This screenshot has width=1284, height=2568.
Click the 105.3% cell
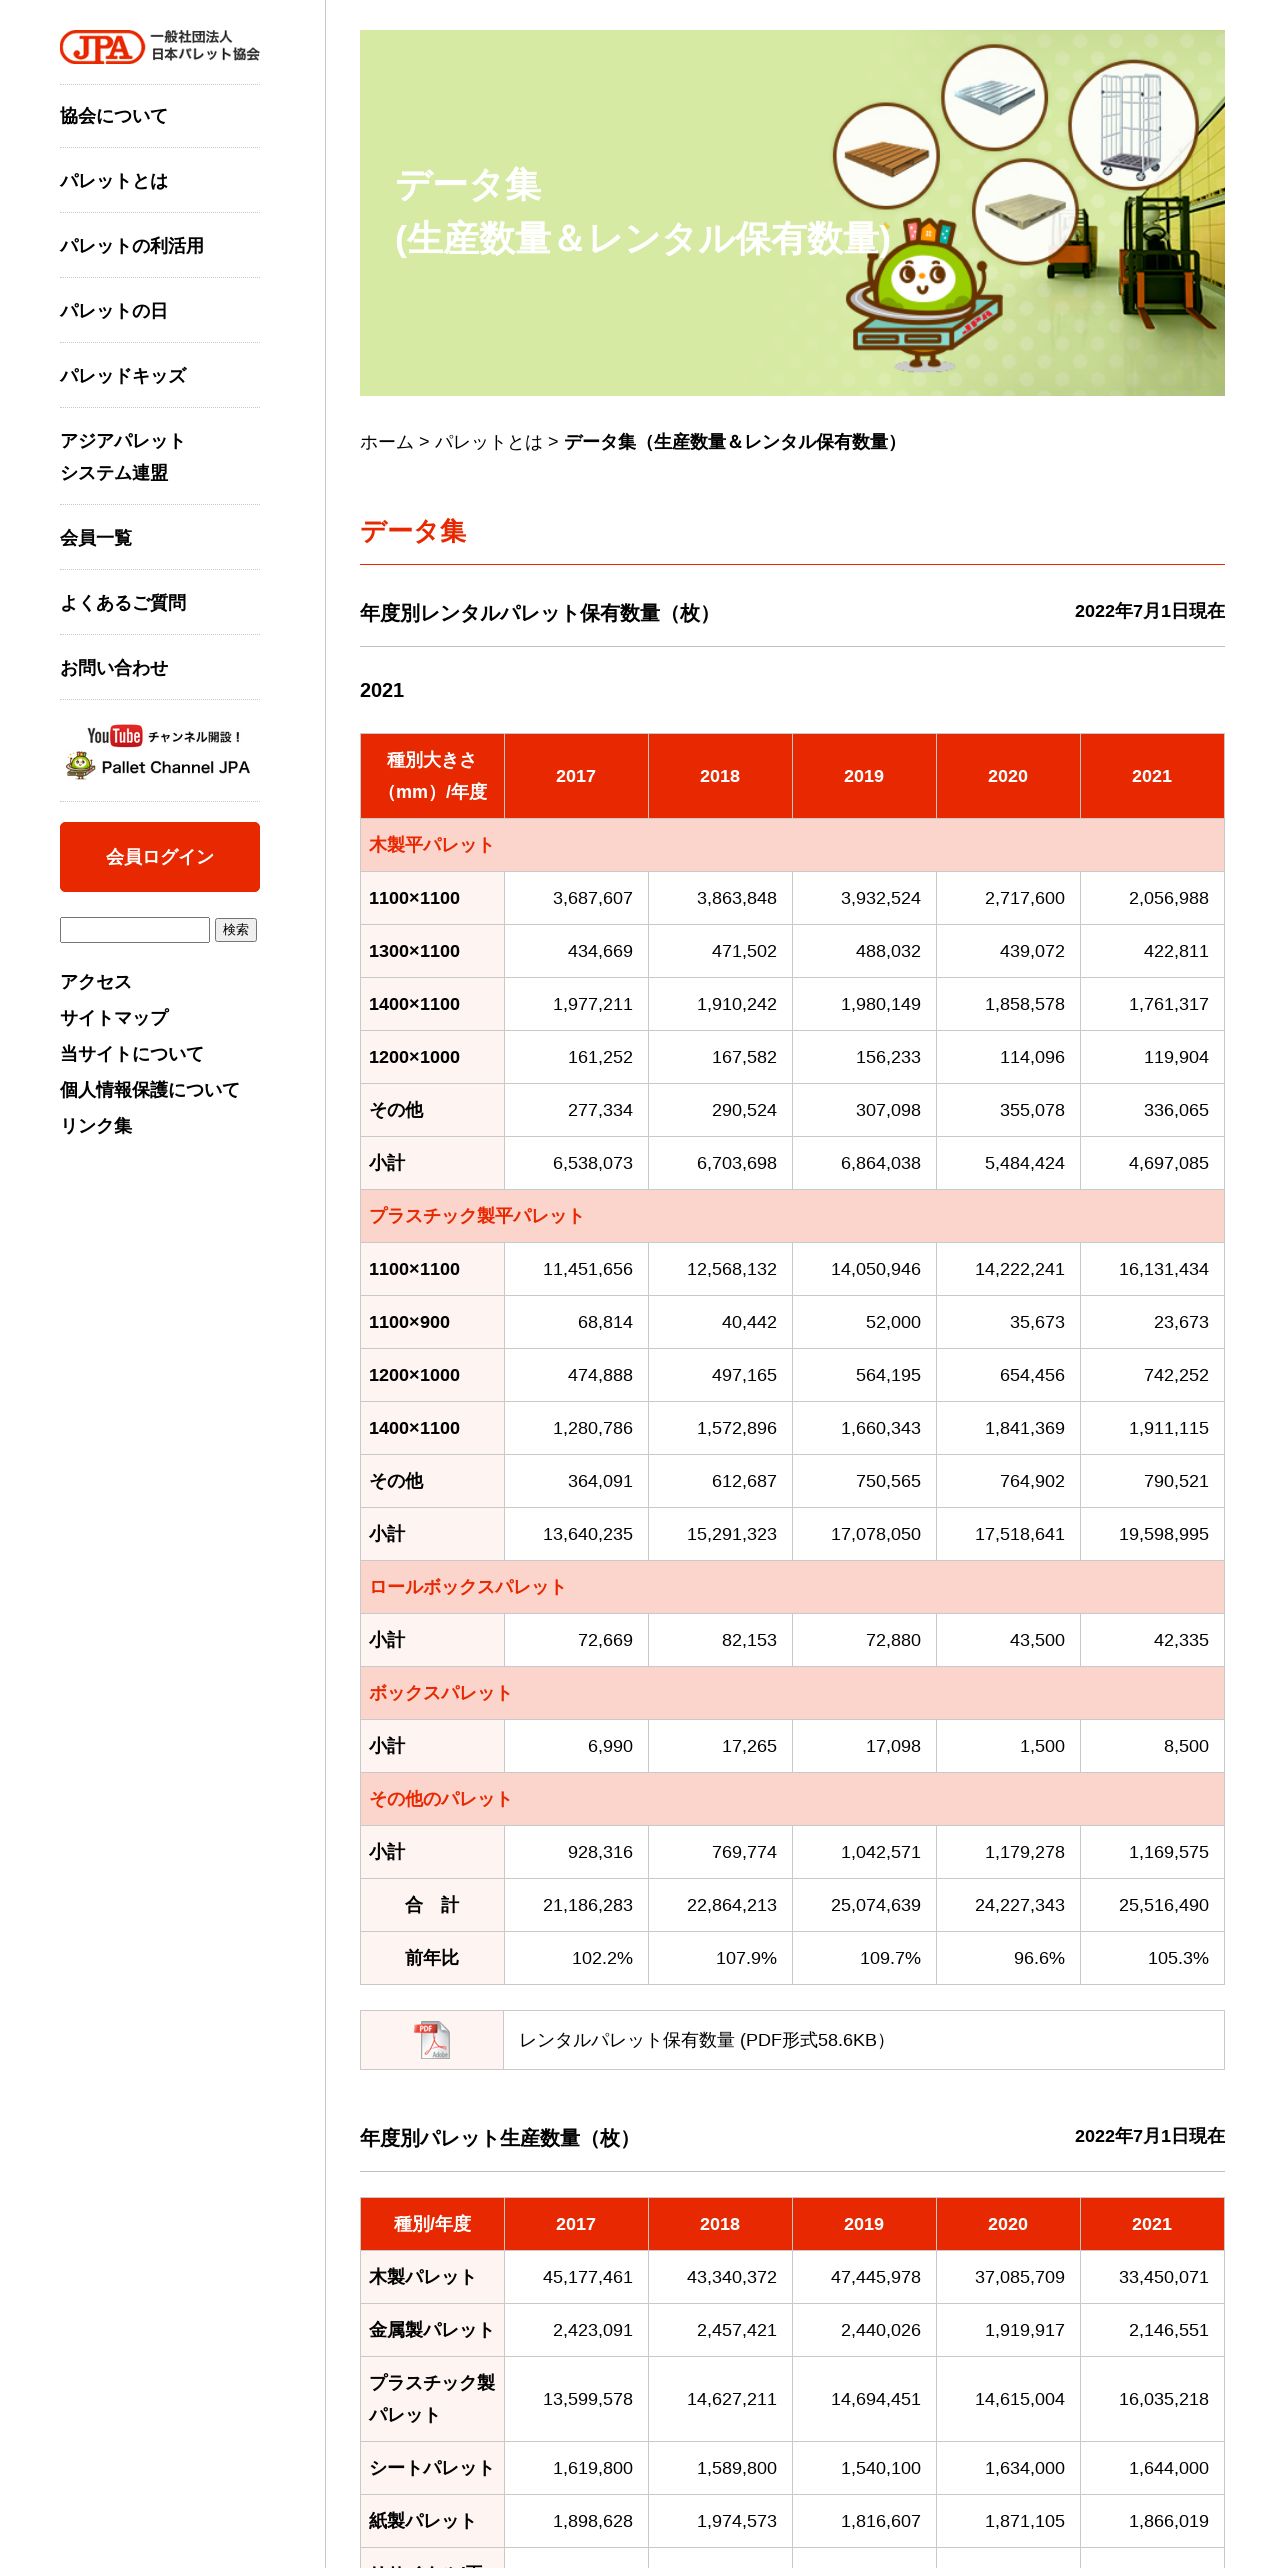tap(1152, 1958)
